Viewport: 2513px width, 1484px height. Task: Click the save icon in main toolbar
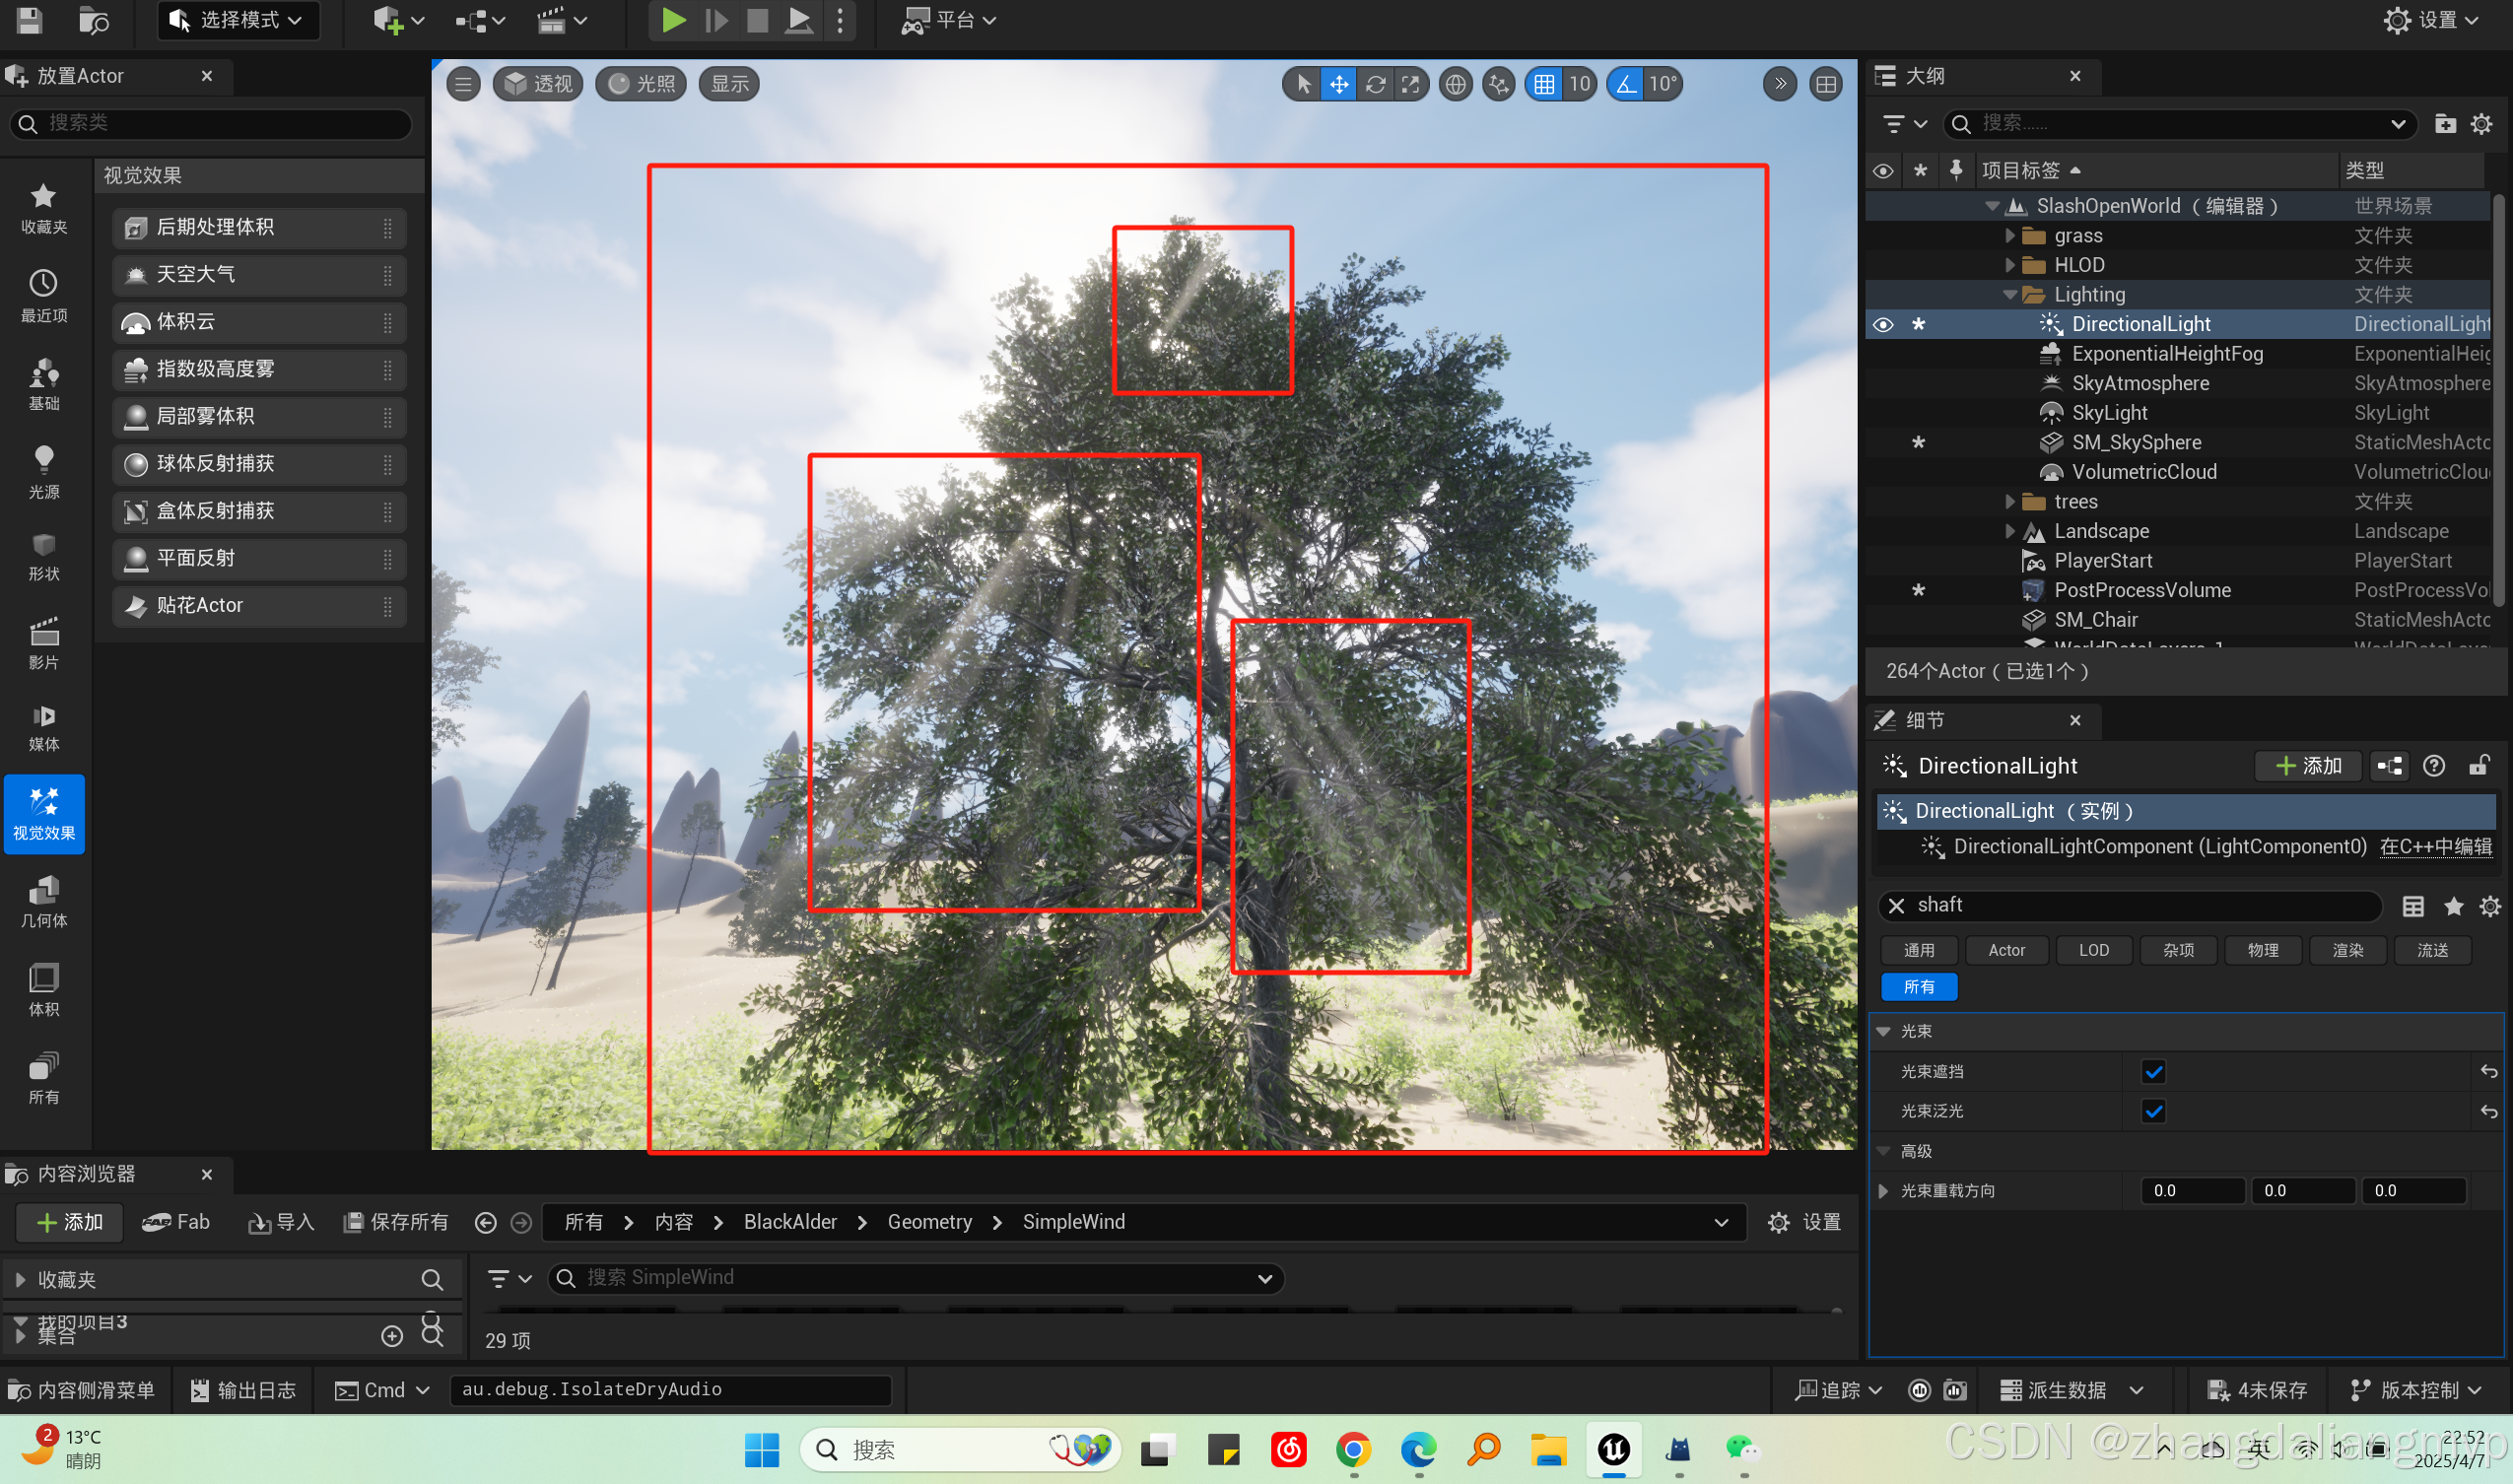29,20
